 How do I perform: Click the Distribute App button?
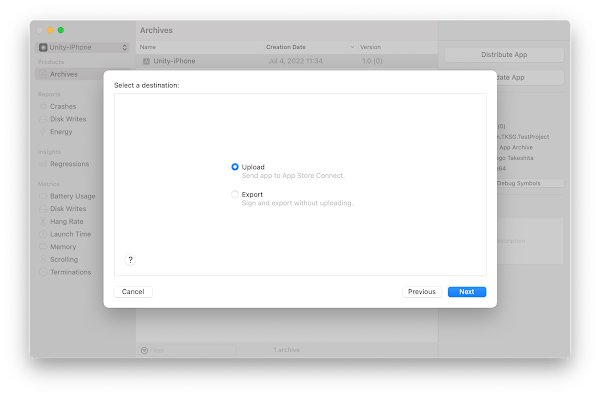click(x=504, y=55)
